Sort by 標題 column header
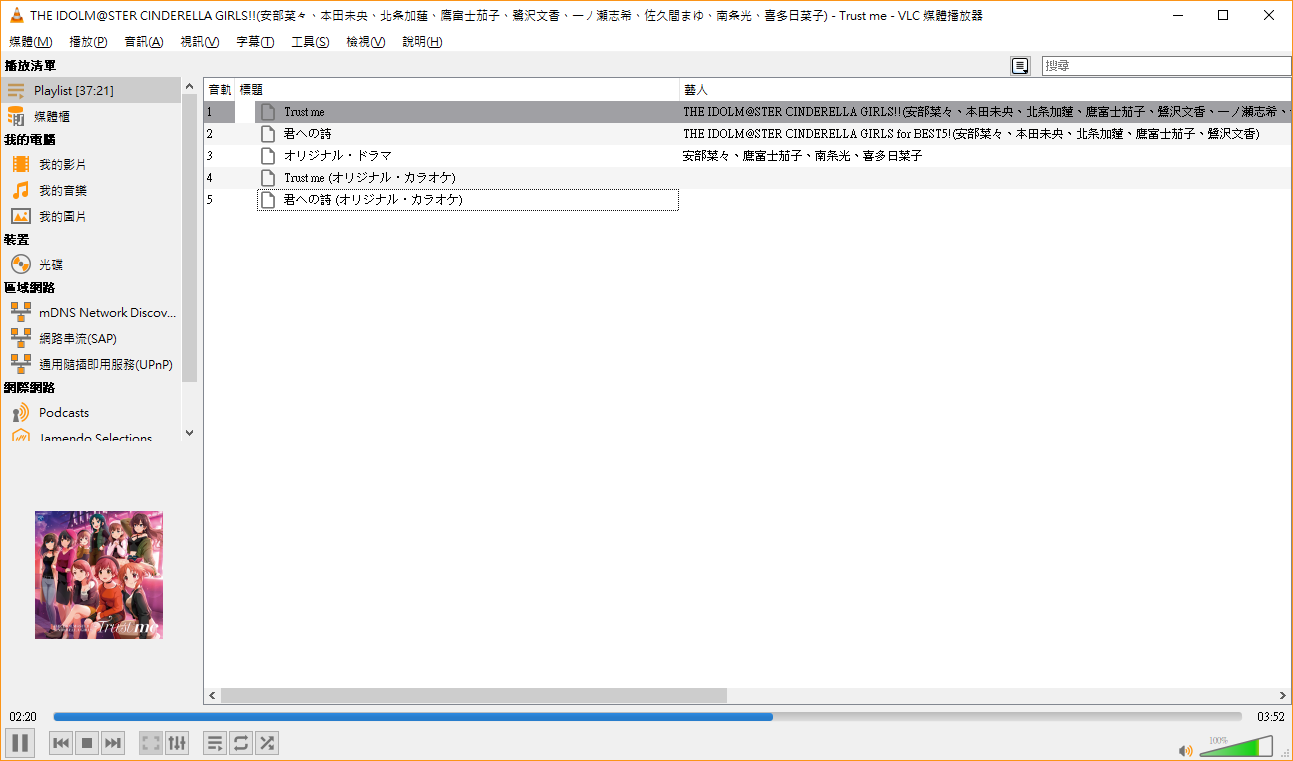This screenshot has width=1293, height=761. [457, 89]
